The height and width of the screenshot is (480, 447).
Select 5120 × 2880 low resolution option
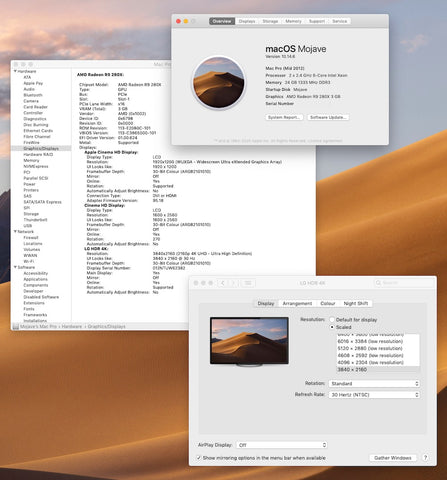(378, 348)
